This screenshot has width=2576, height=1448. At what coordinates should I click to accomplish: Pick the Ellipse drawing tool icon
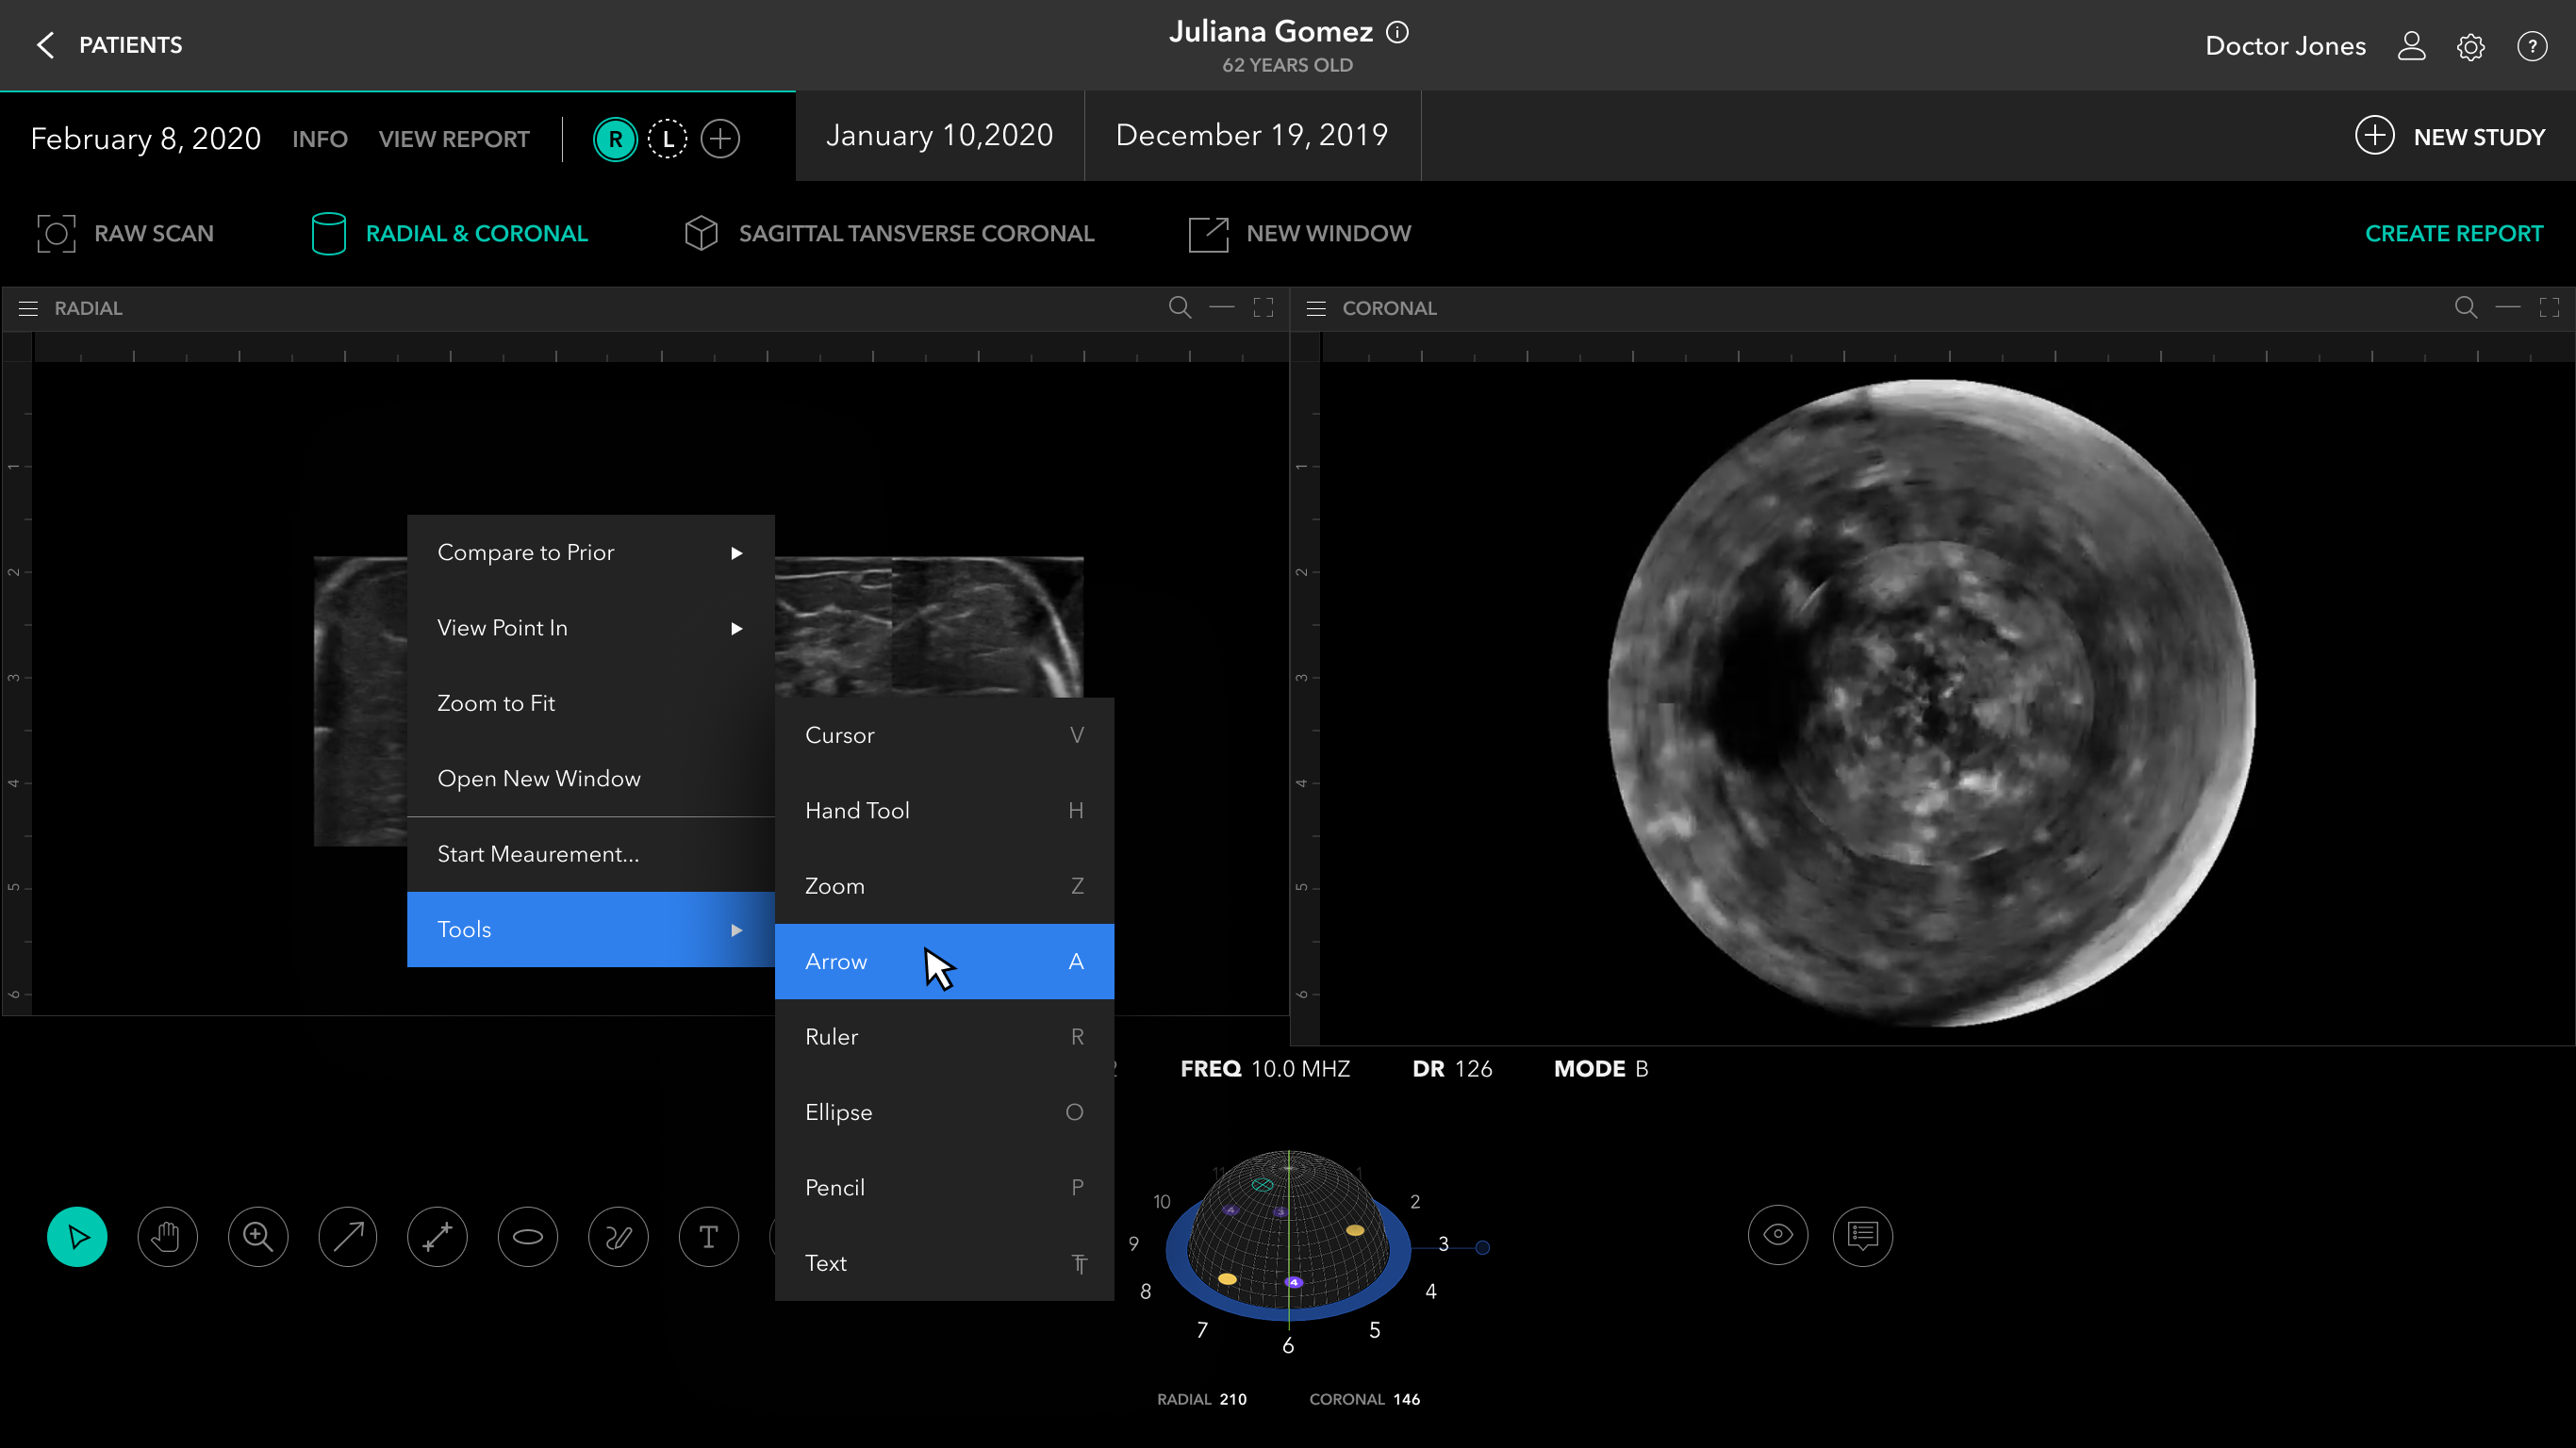(527, 1237)
